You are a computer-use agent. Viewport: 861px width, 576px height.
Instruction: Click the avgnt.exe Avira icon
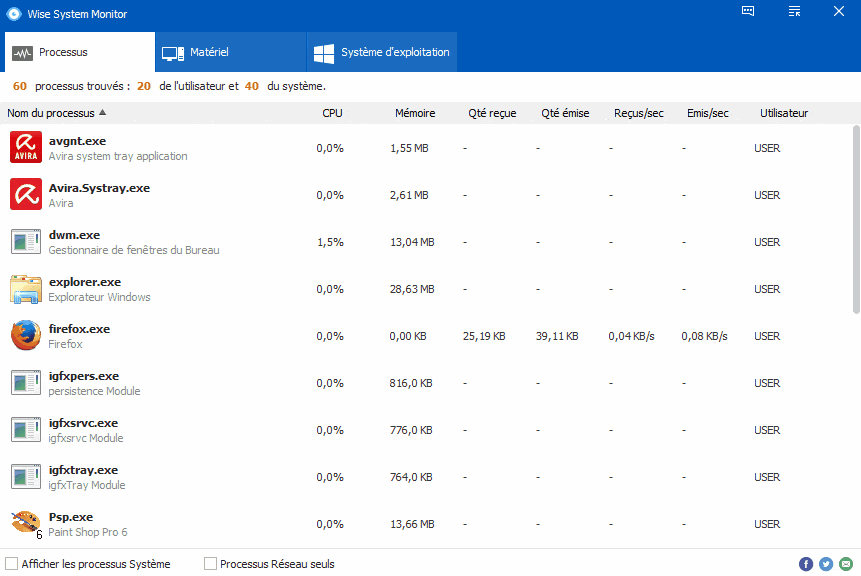[26, 147]
